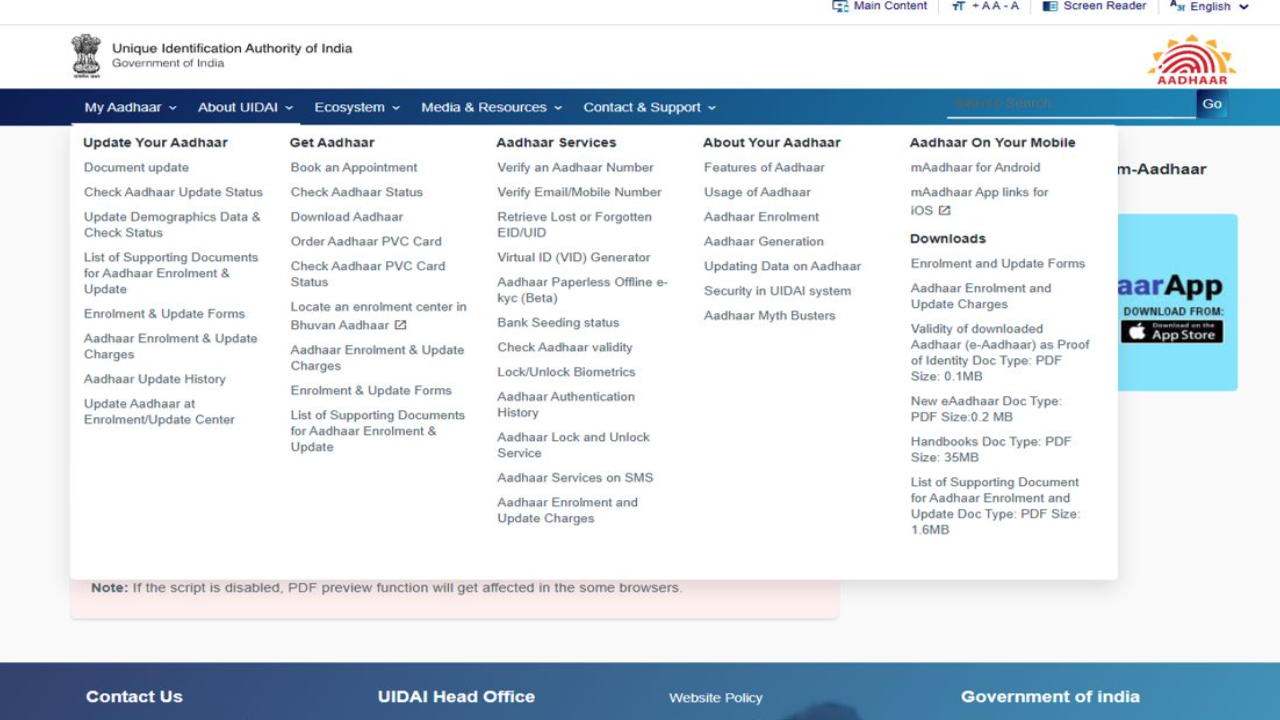Viewport: 1280px width, 720px height.
Task: Click the external link icon beside iOS
Action: (x=944, y=211)
